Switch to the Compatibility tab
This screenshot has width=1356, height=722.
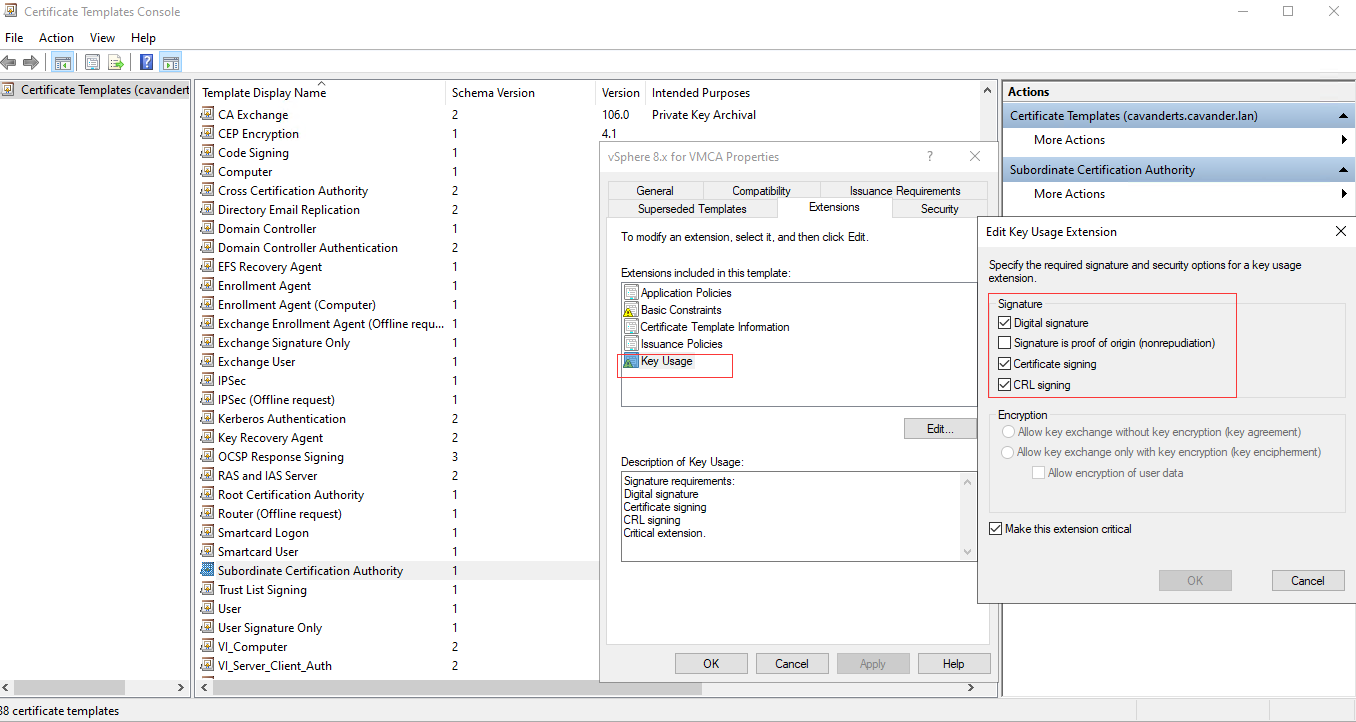pos(761,191)
